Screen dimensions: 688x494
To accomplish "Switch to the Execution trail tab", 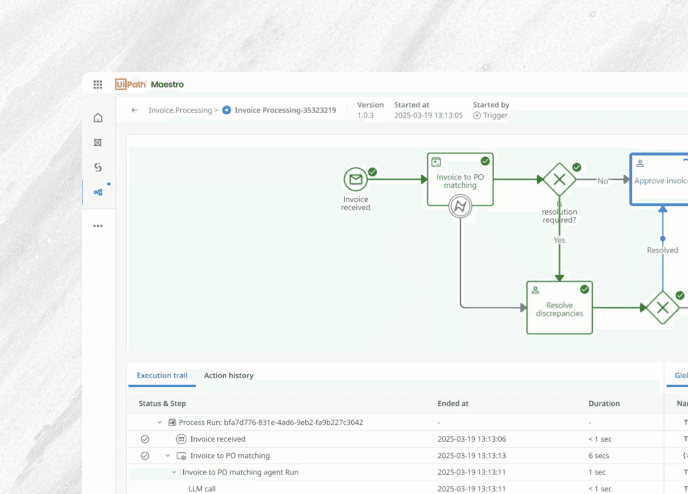I will 162,376.
